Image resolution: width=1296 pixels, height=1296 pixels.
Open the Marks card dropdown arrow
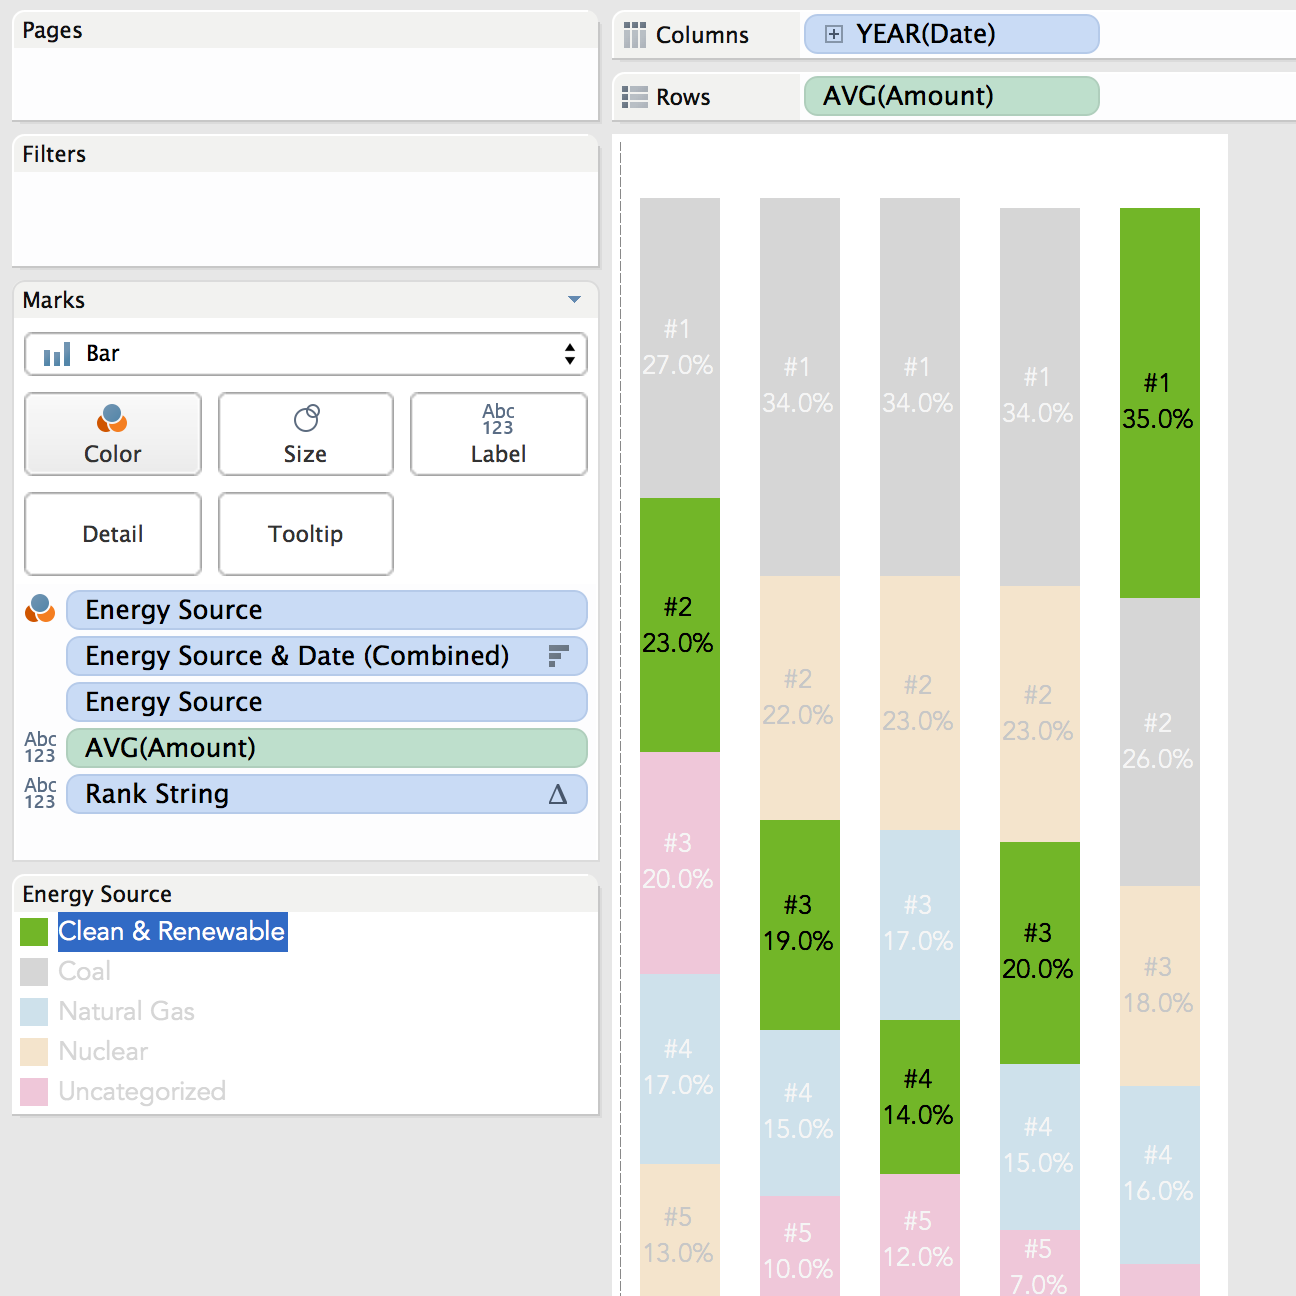tap(574, 300)
